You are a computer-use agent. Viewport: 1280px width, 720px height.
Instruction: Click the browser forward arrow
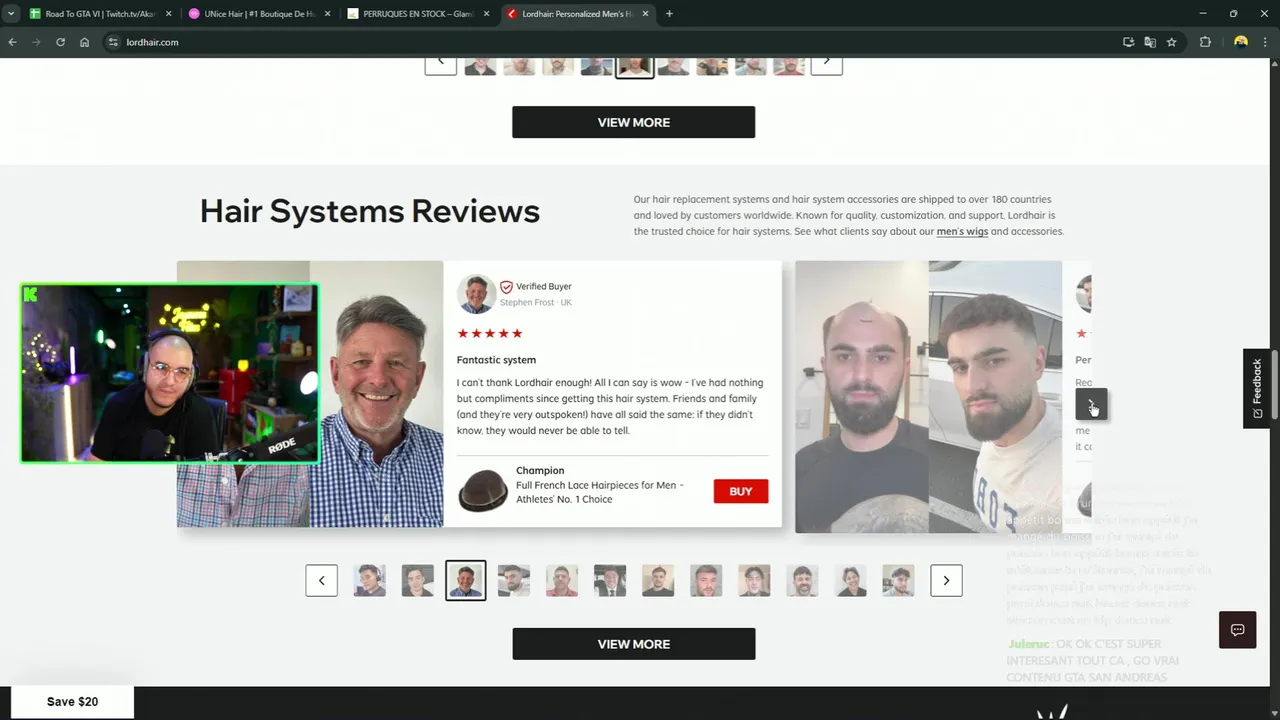click(x=36, y=42)
